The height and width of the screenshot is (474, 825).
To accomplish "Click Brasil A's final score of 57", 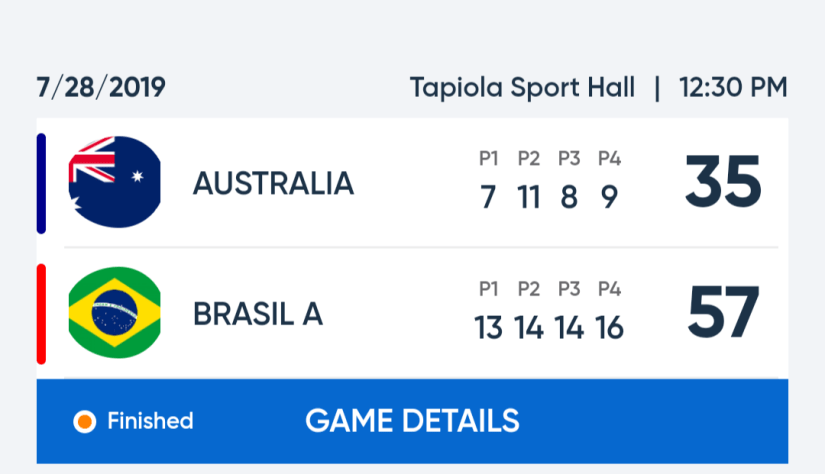I will [723, 314].
